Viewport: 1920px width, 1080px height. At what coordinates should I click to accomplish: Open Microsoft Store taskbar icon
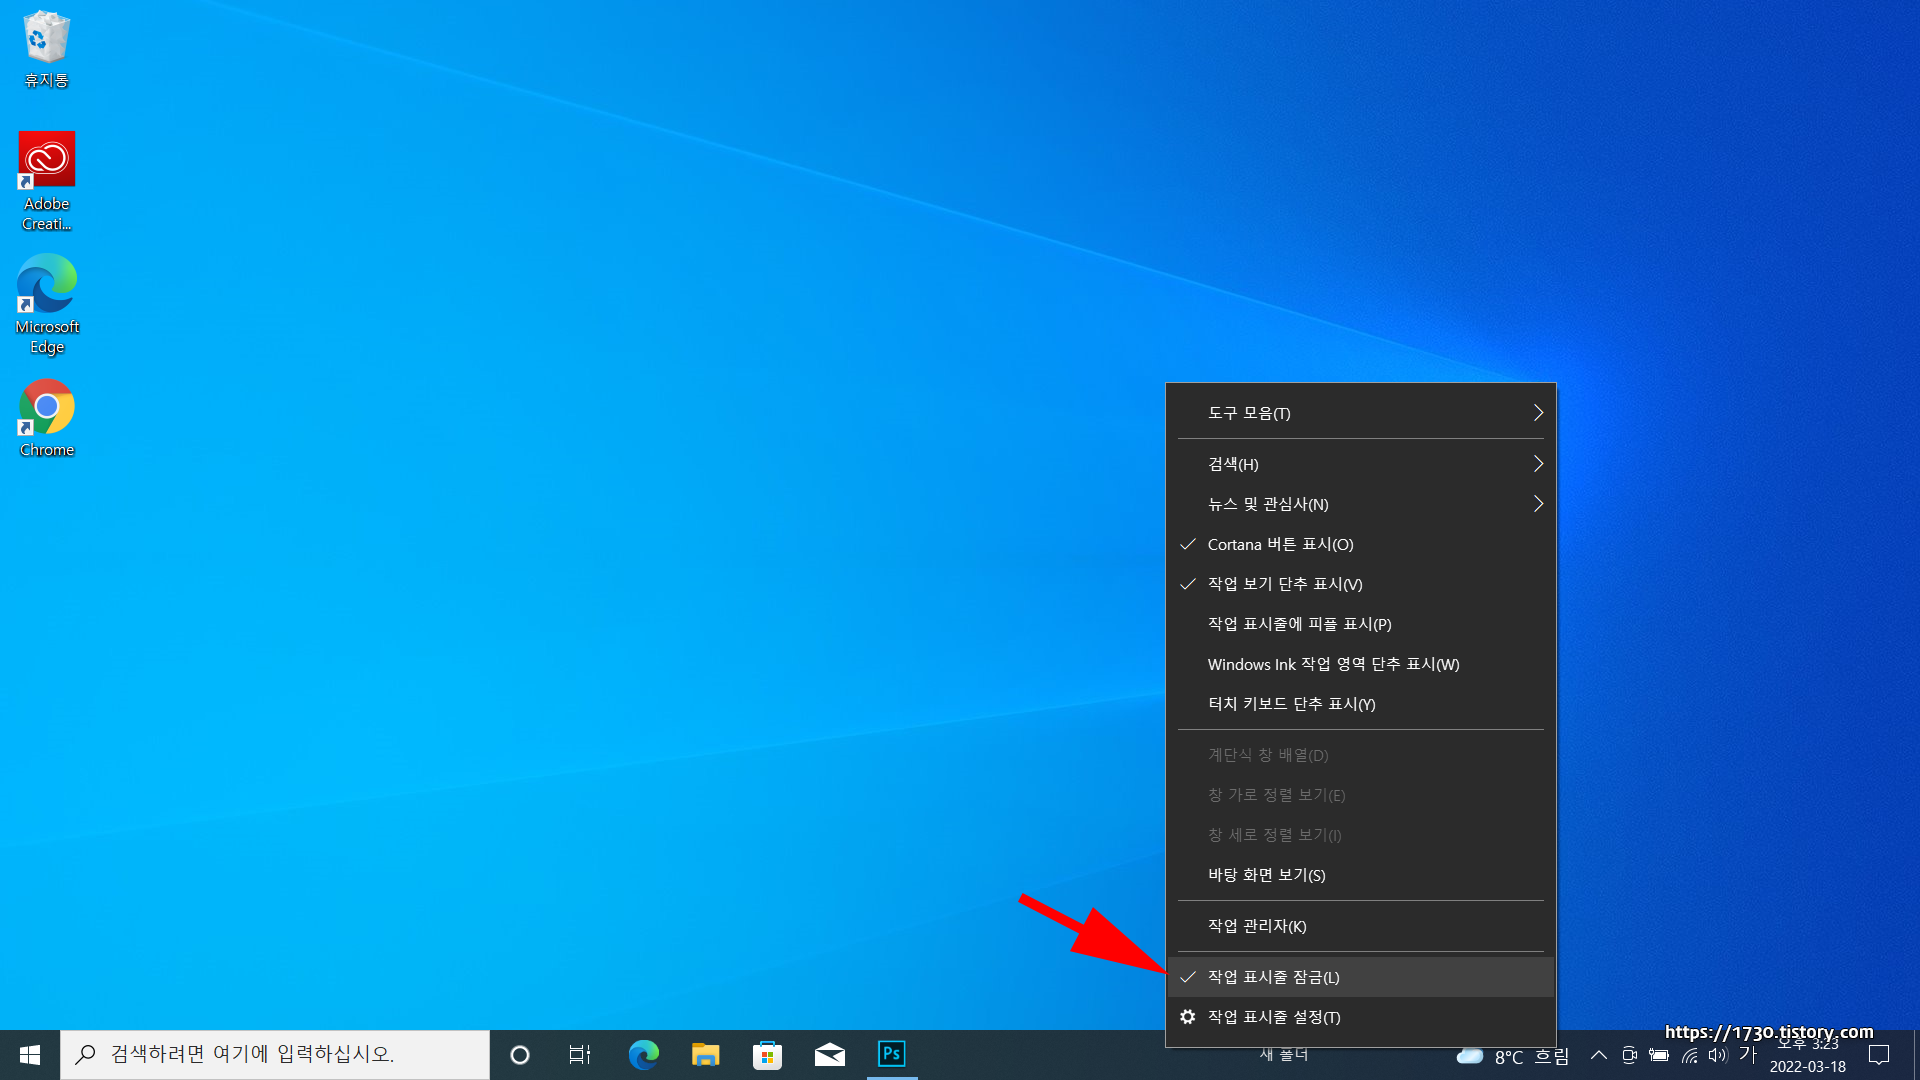(x=767, y=1055)
